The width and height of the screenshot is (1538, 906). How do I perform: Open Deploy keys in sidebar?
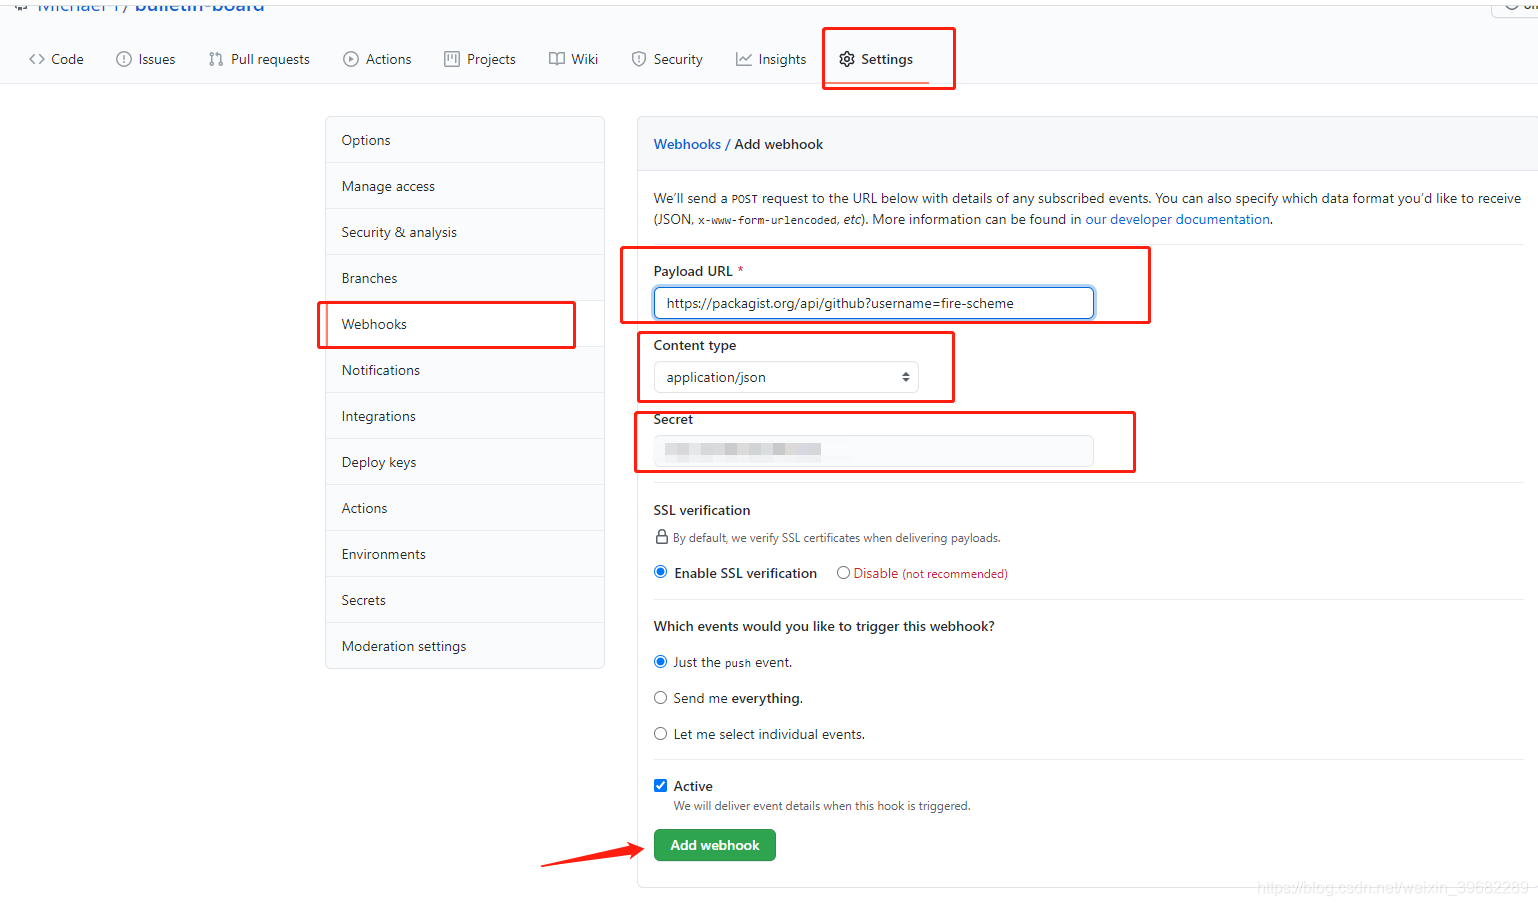[x=465, y=462]
